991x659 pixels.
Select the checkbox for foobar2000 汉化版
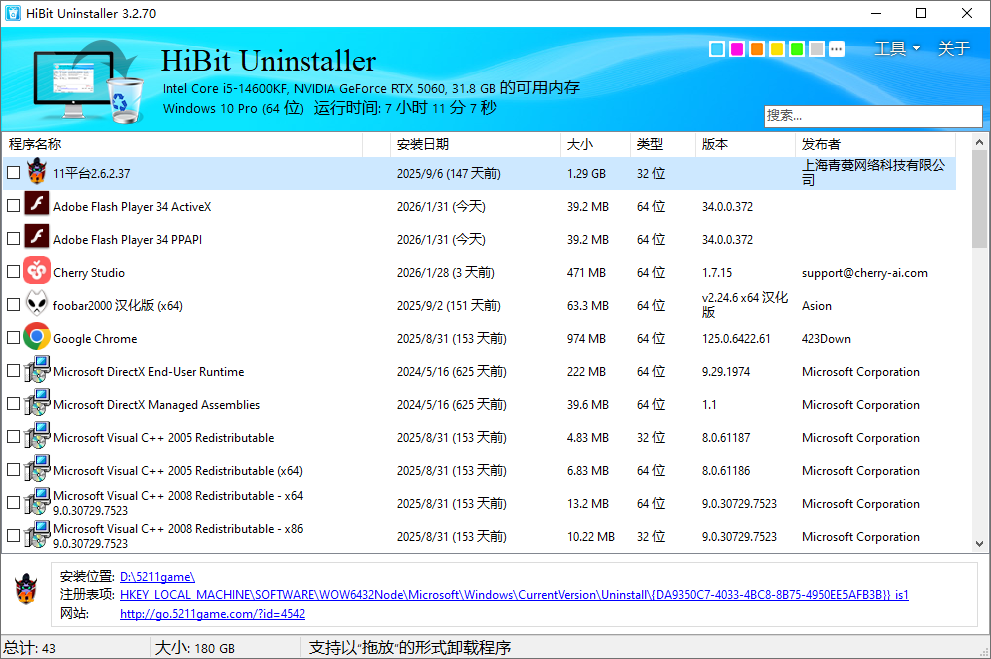(13, 304)
